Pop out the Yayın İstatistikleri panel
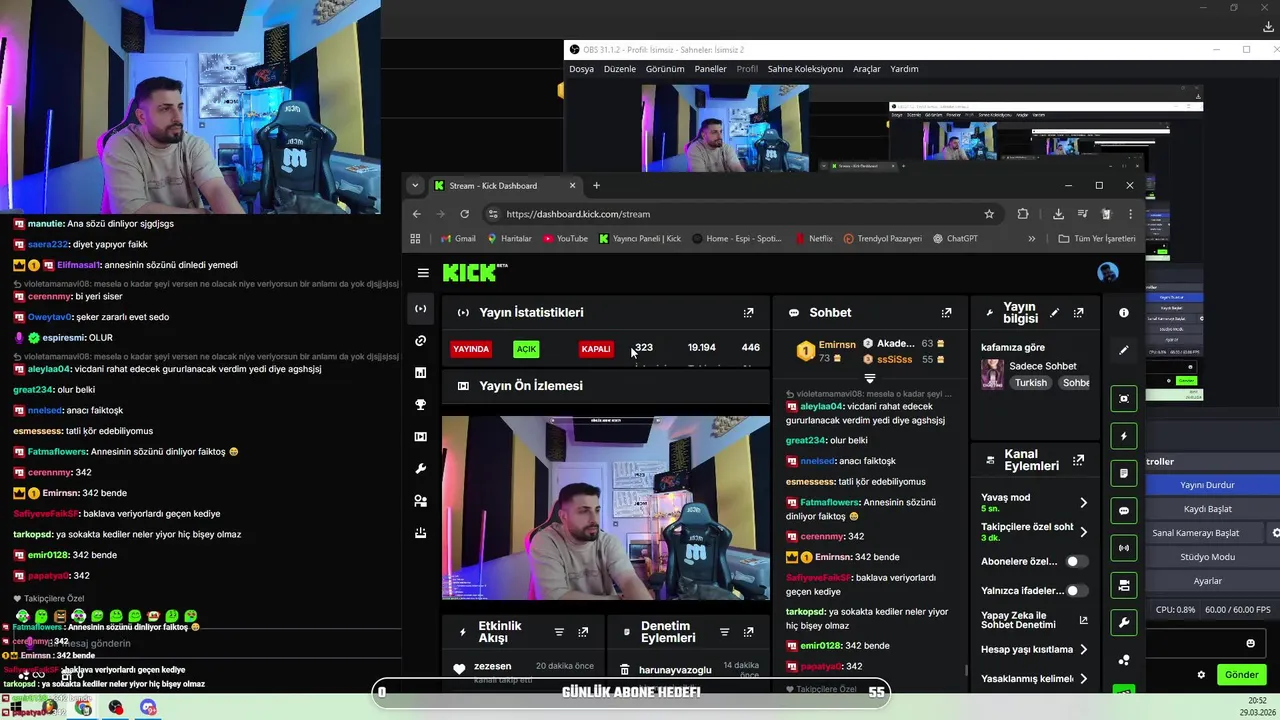This screenshot has width=1280, height=720. pyautogui.click(x=748, y=313)
